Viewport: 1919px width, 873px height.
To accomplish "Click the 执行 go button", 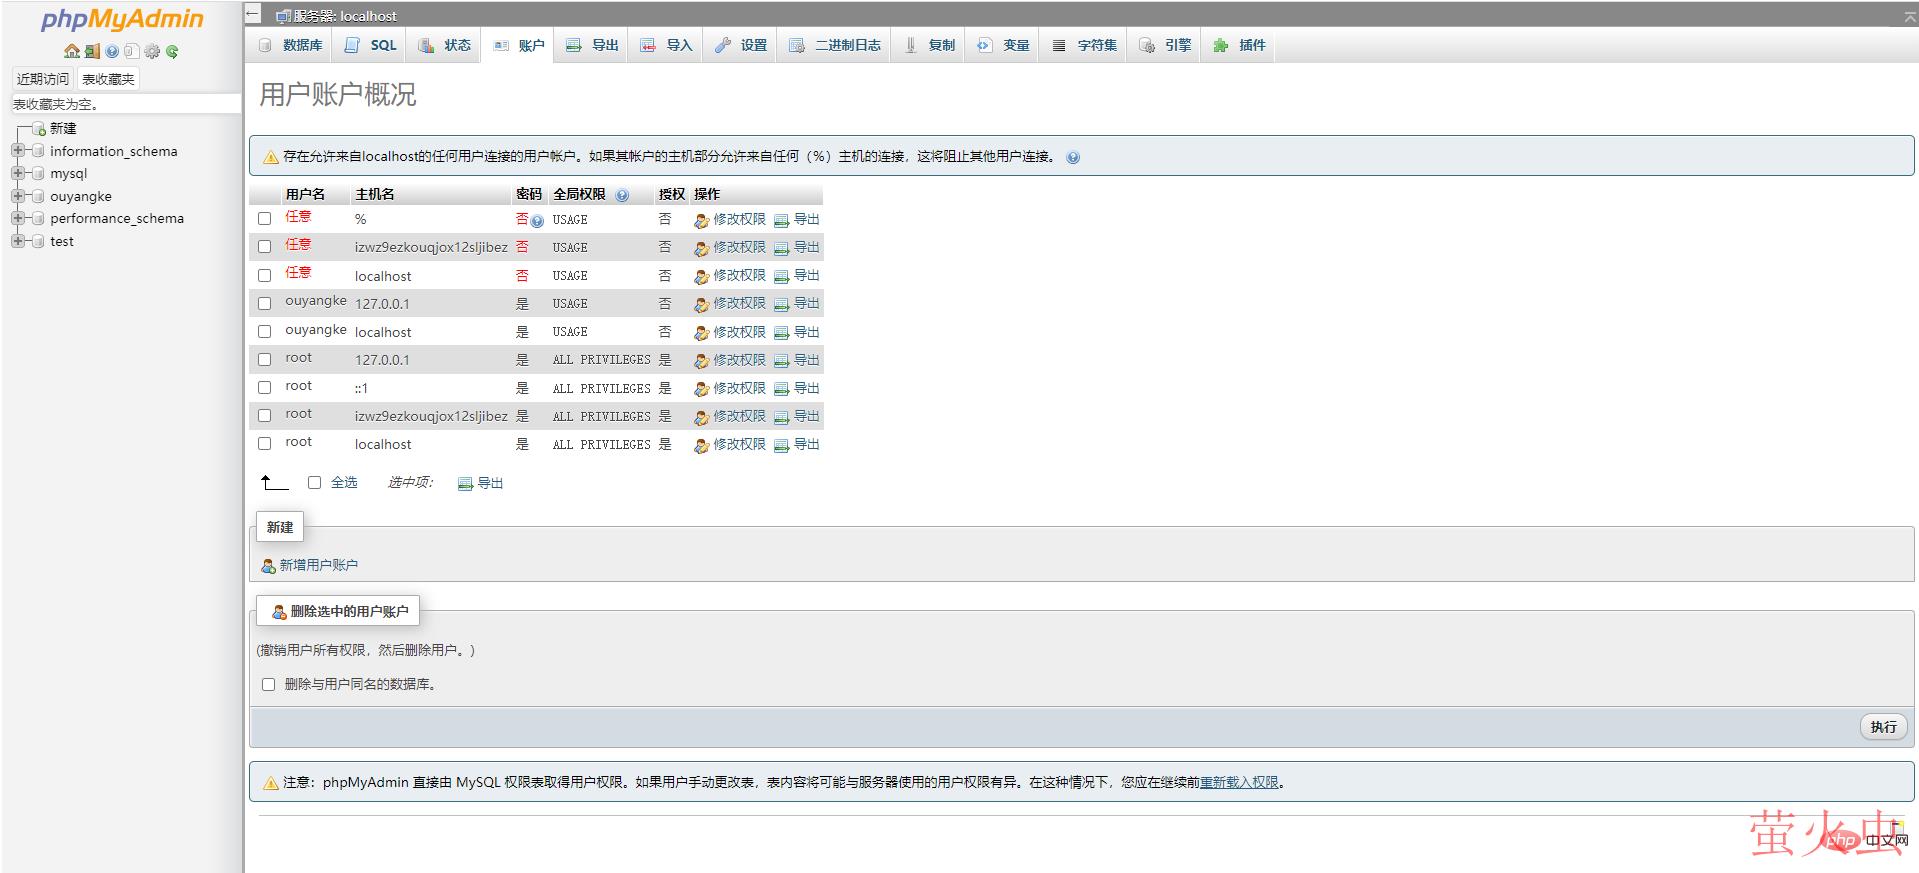I will click(1883, 727).
